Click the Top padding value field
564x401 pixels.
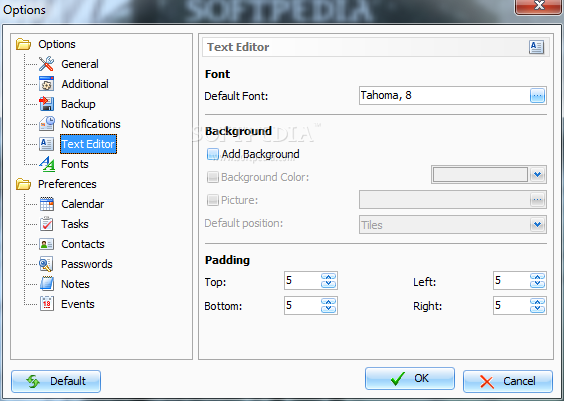pos(303,281)
